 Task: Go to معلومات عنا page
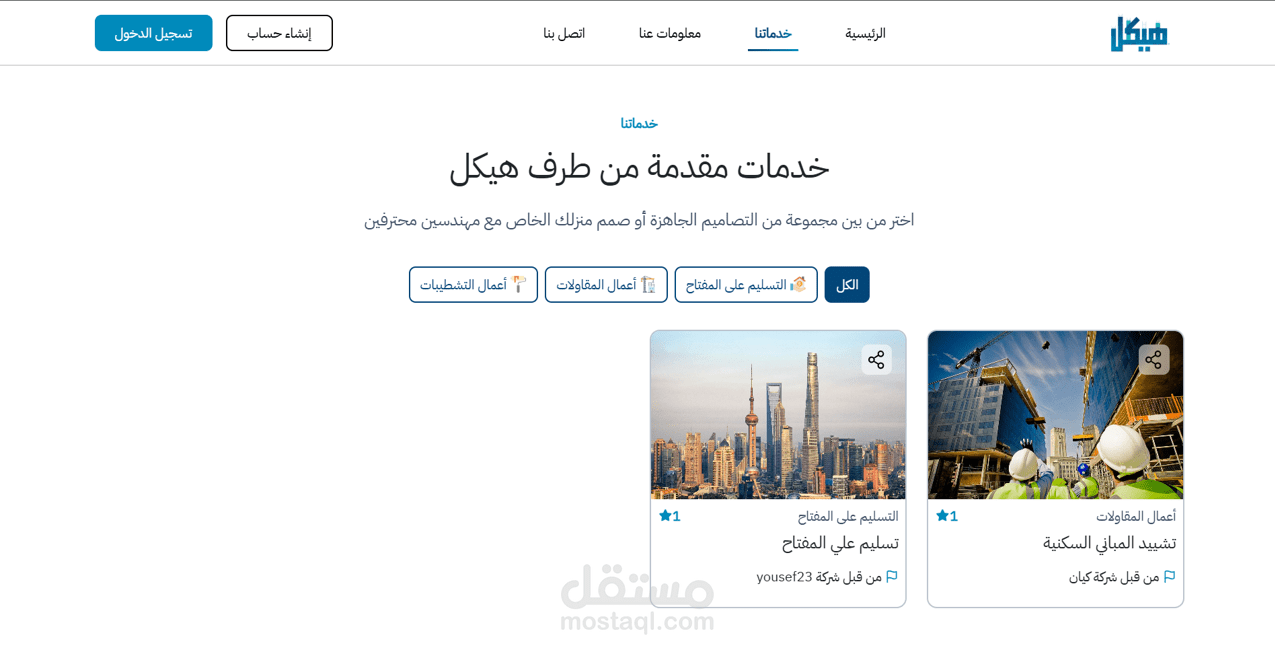670,33
